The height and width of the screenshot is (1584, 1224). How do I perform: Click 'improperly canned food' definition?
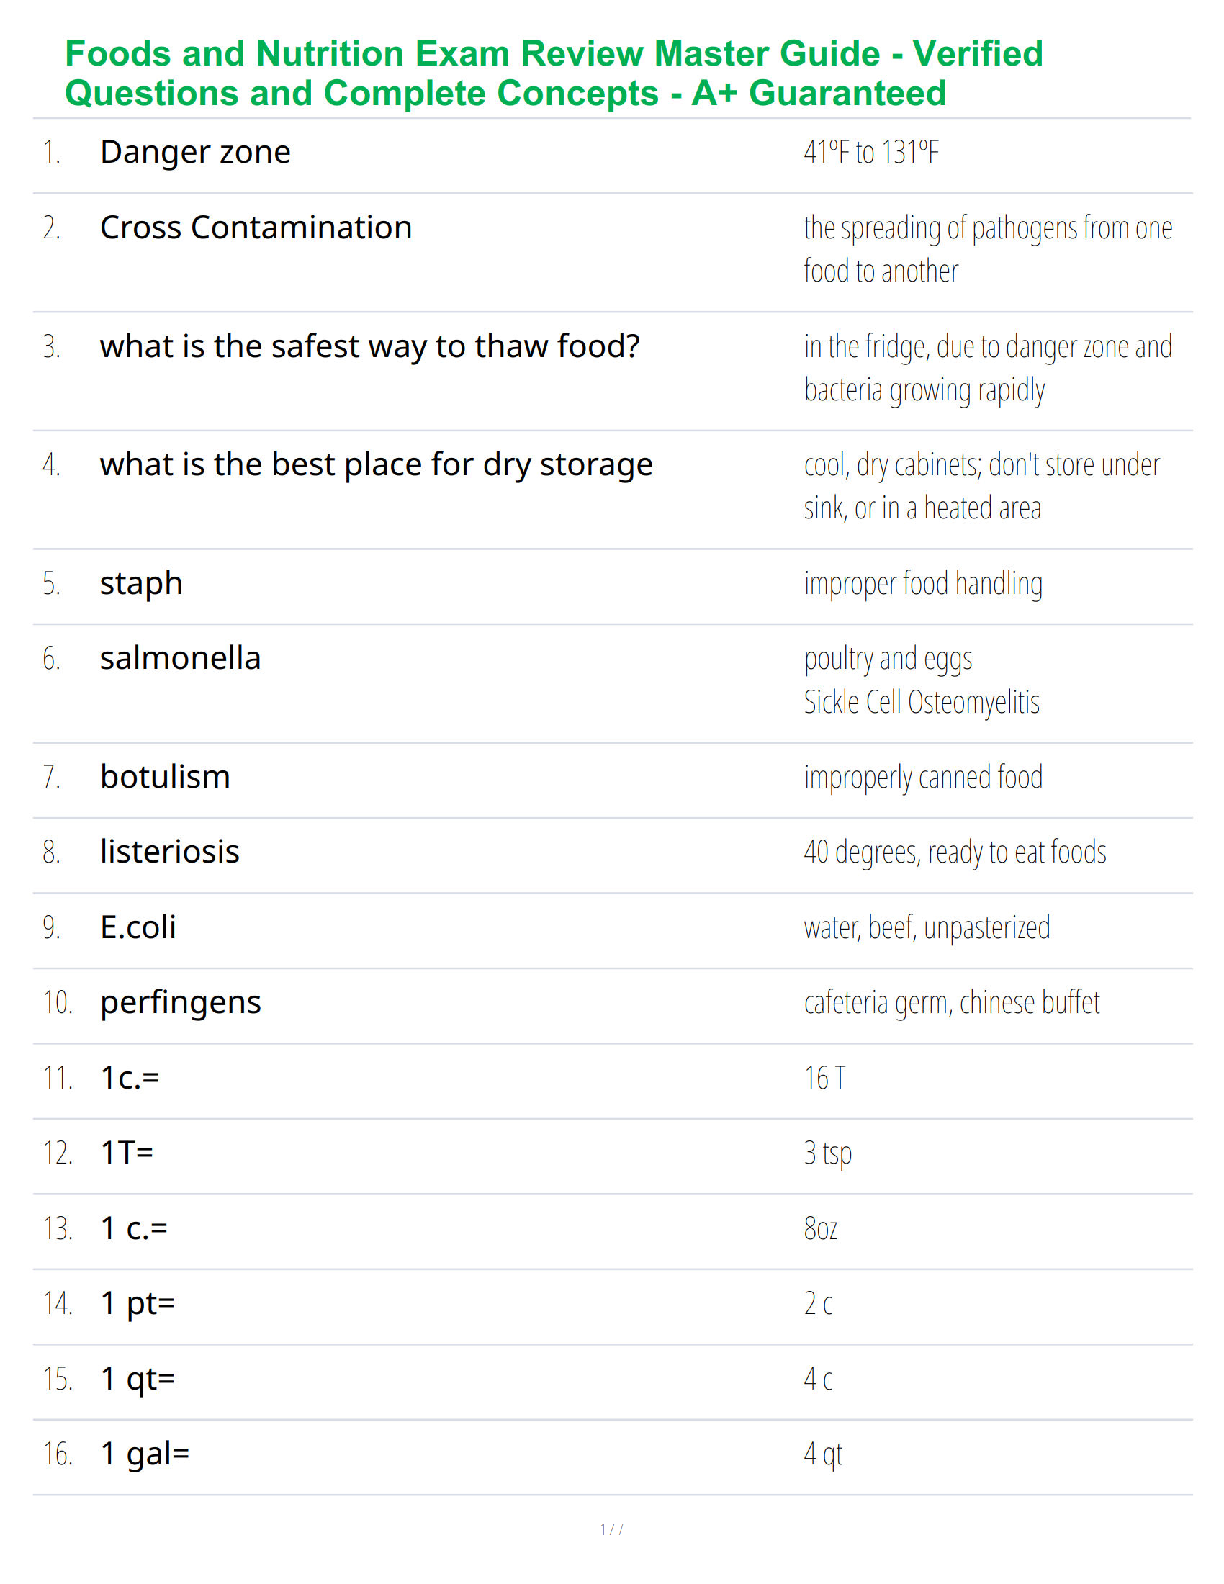pos(923,777)
